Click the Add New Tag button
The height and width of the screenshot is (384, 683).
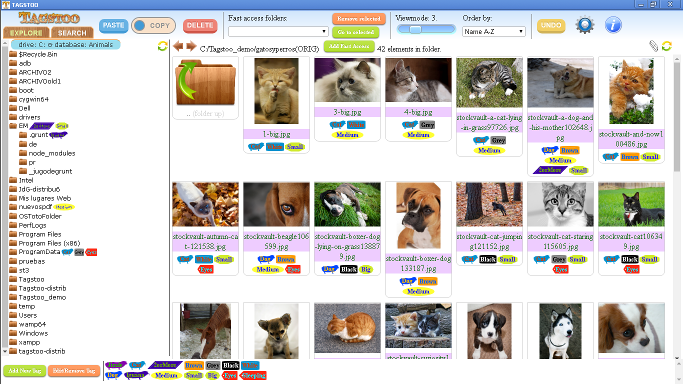coord(25,371)
